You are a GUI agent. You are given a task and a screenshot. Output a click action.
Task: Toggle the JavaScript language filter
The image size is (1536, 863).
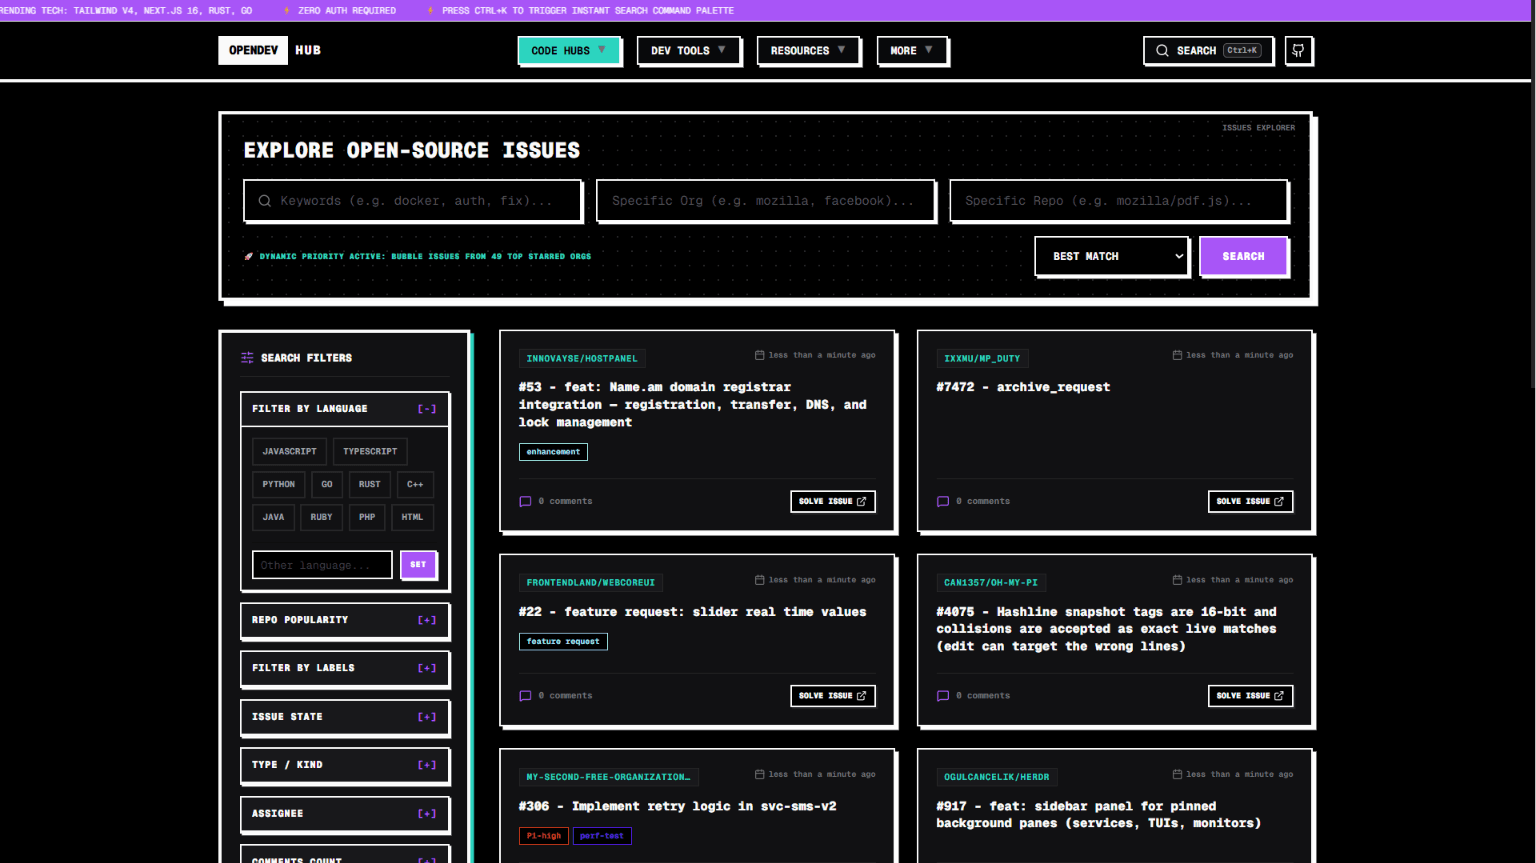(x=289, y=452)
